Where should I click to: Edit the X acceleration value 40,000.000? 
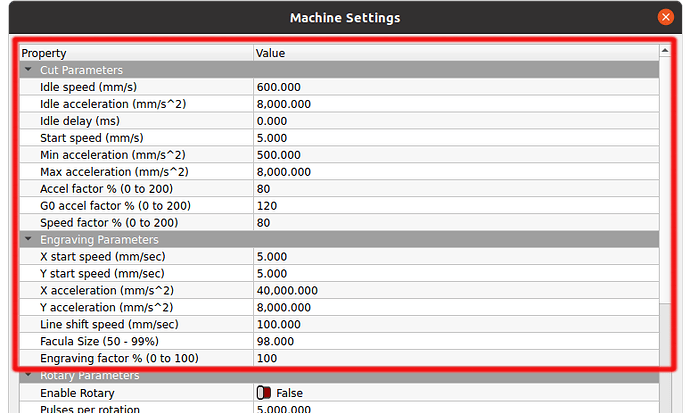click(455, 290)
